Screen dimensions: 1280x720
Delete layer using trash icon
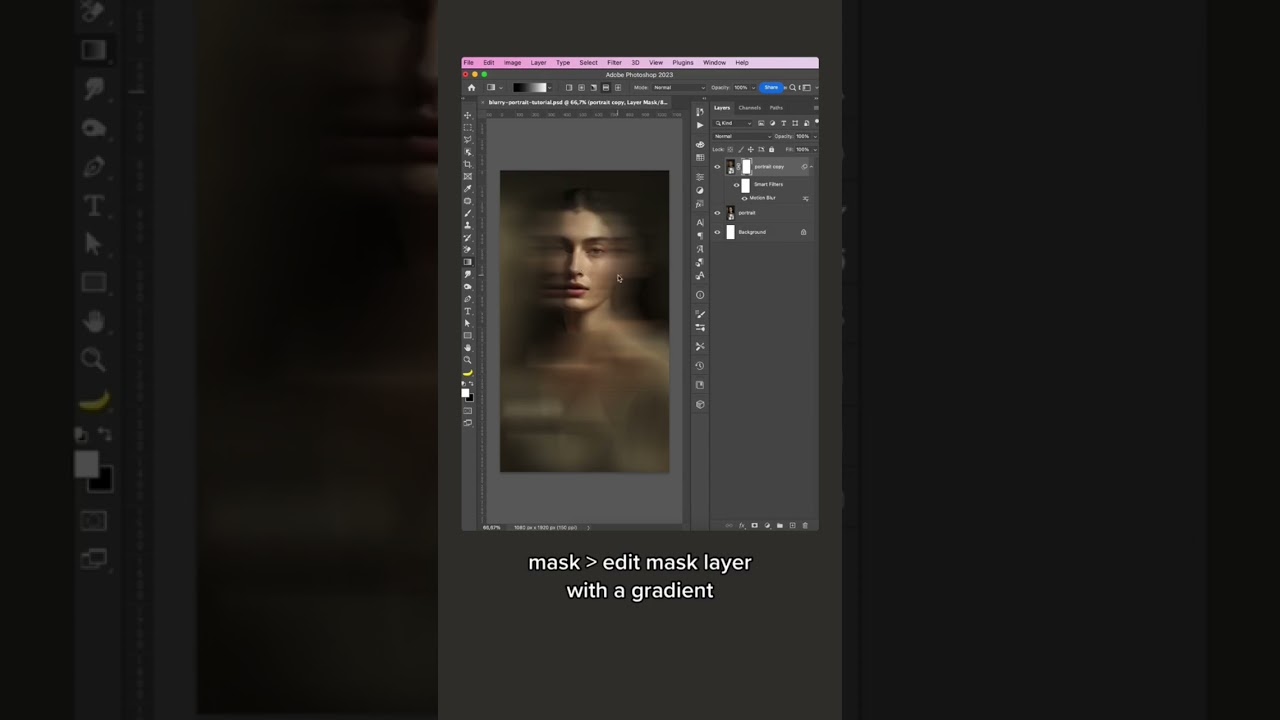pos(805,525)
